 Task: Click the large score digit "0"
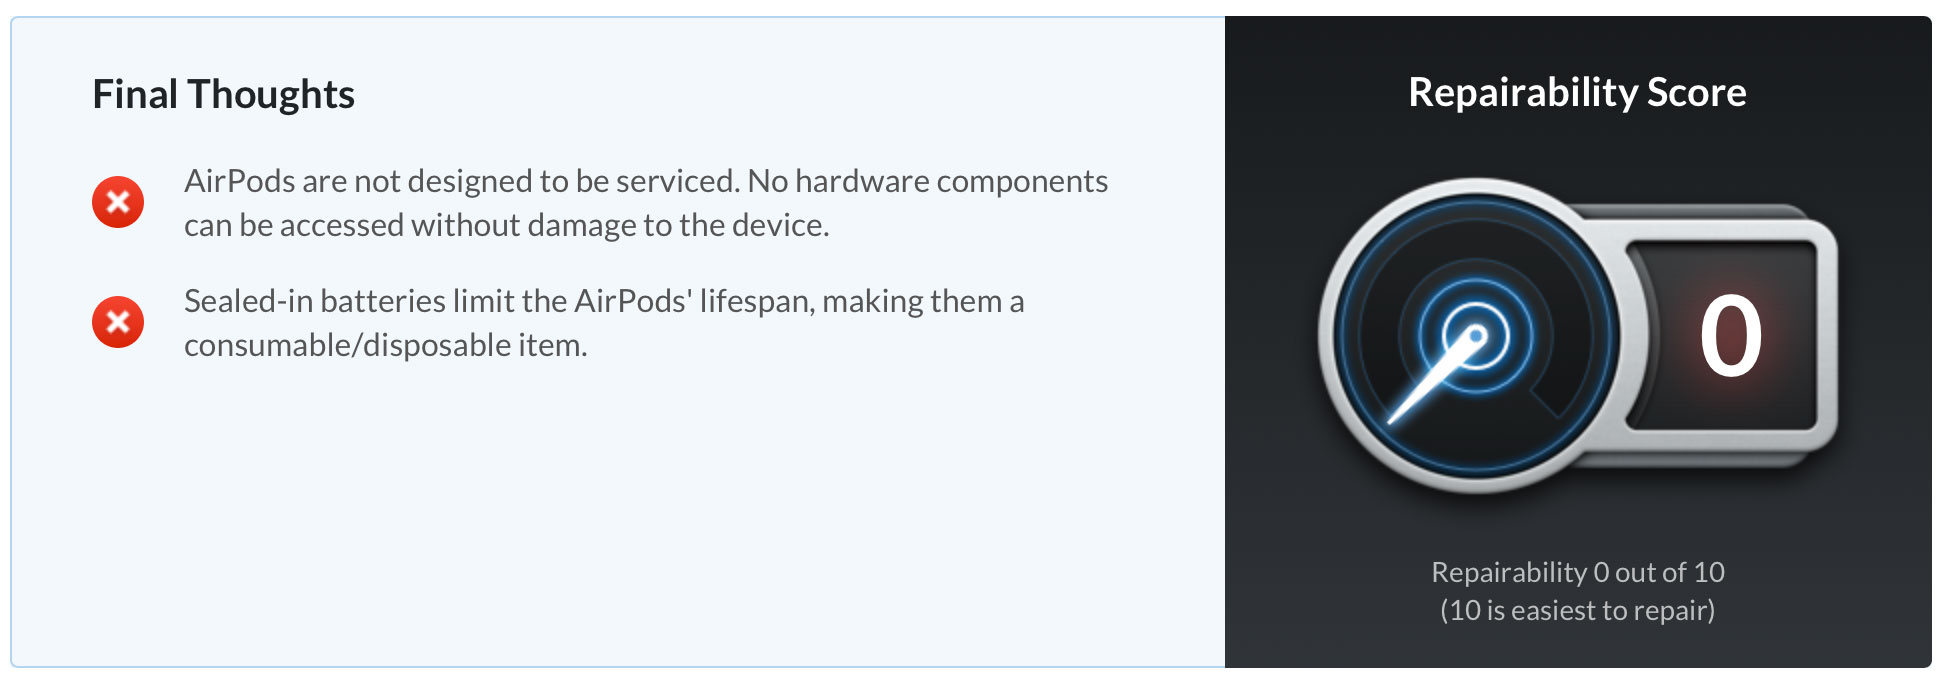tap(1731, 336)
